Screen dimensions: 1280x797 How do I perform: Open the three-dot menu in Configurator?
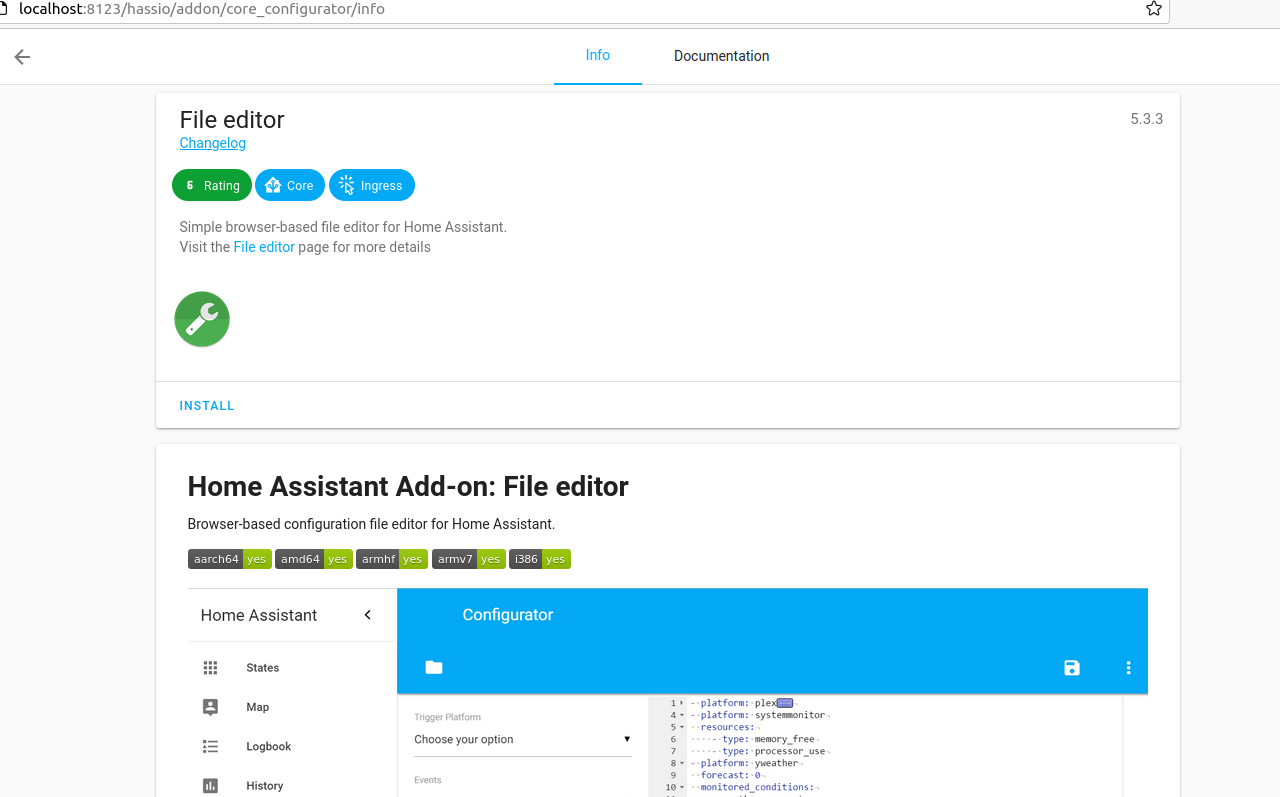coord(1128,668)
